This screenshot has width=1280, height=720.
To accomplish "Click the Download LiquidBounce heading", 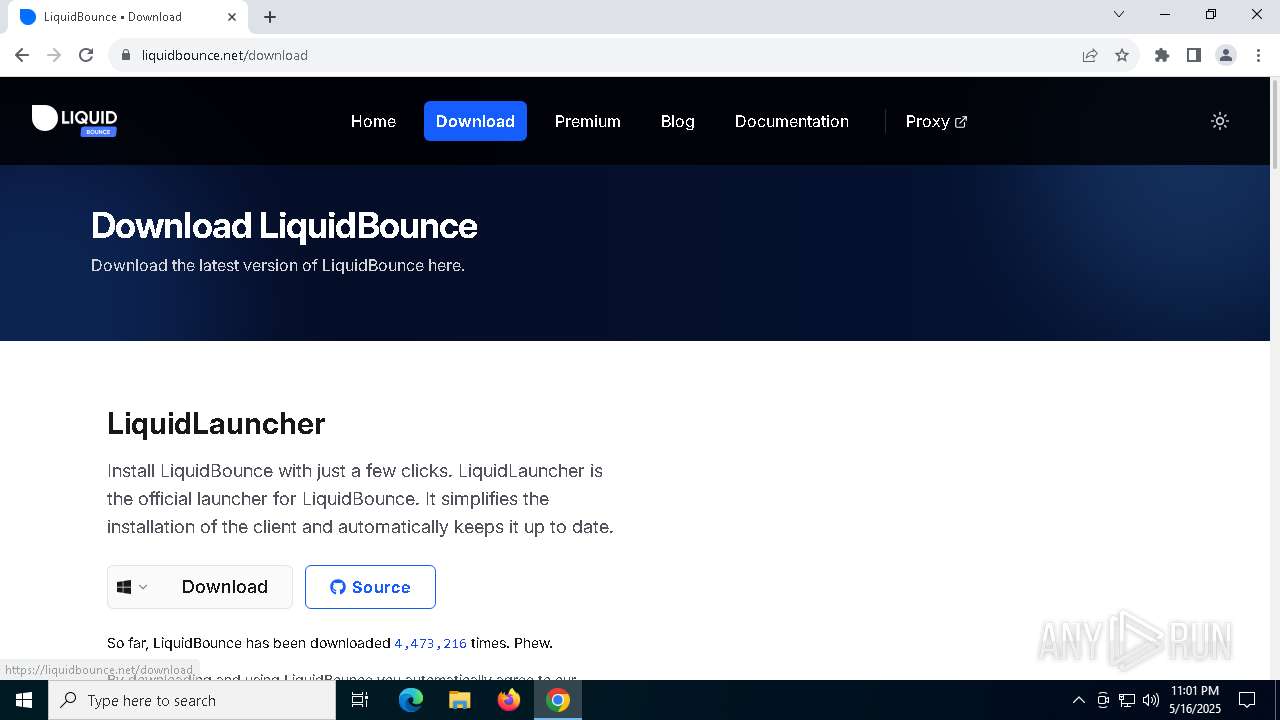I will coord(284,226).
